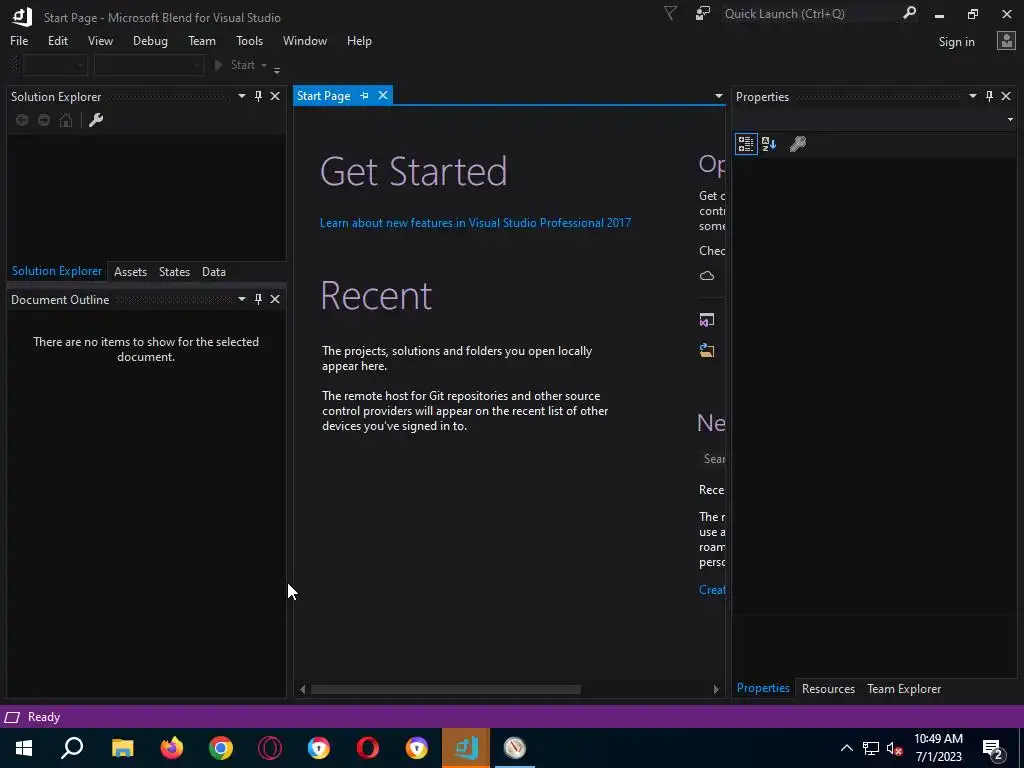Image resolution: width=1024 pixels, height=768 pixels.
Task: Close the Properties panel
Action: click(x=1006, y=97)
